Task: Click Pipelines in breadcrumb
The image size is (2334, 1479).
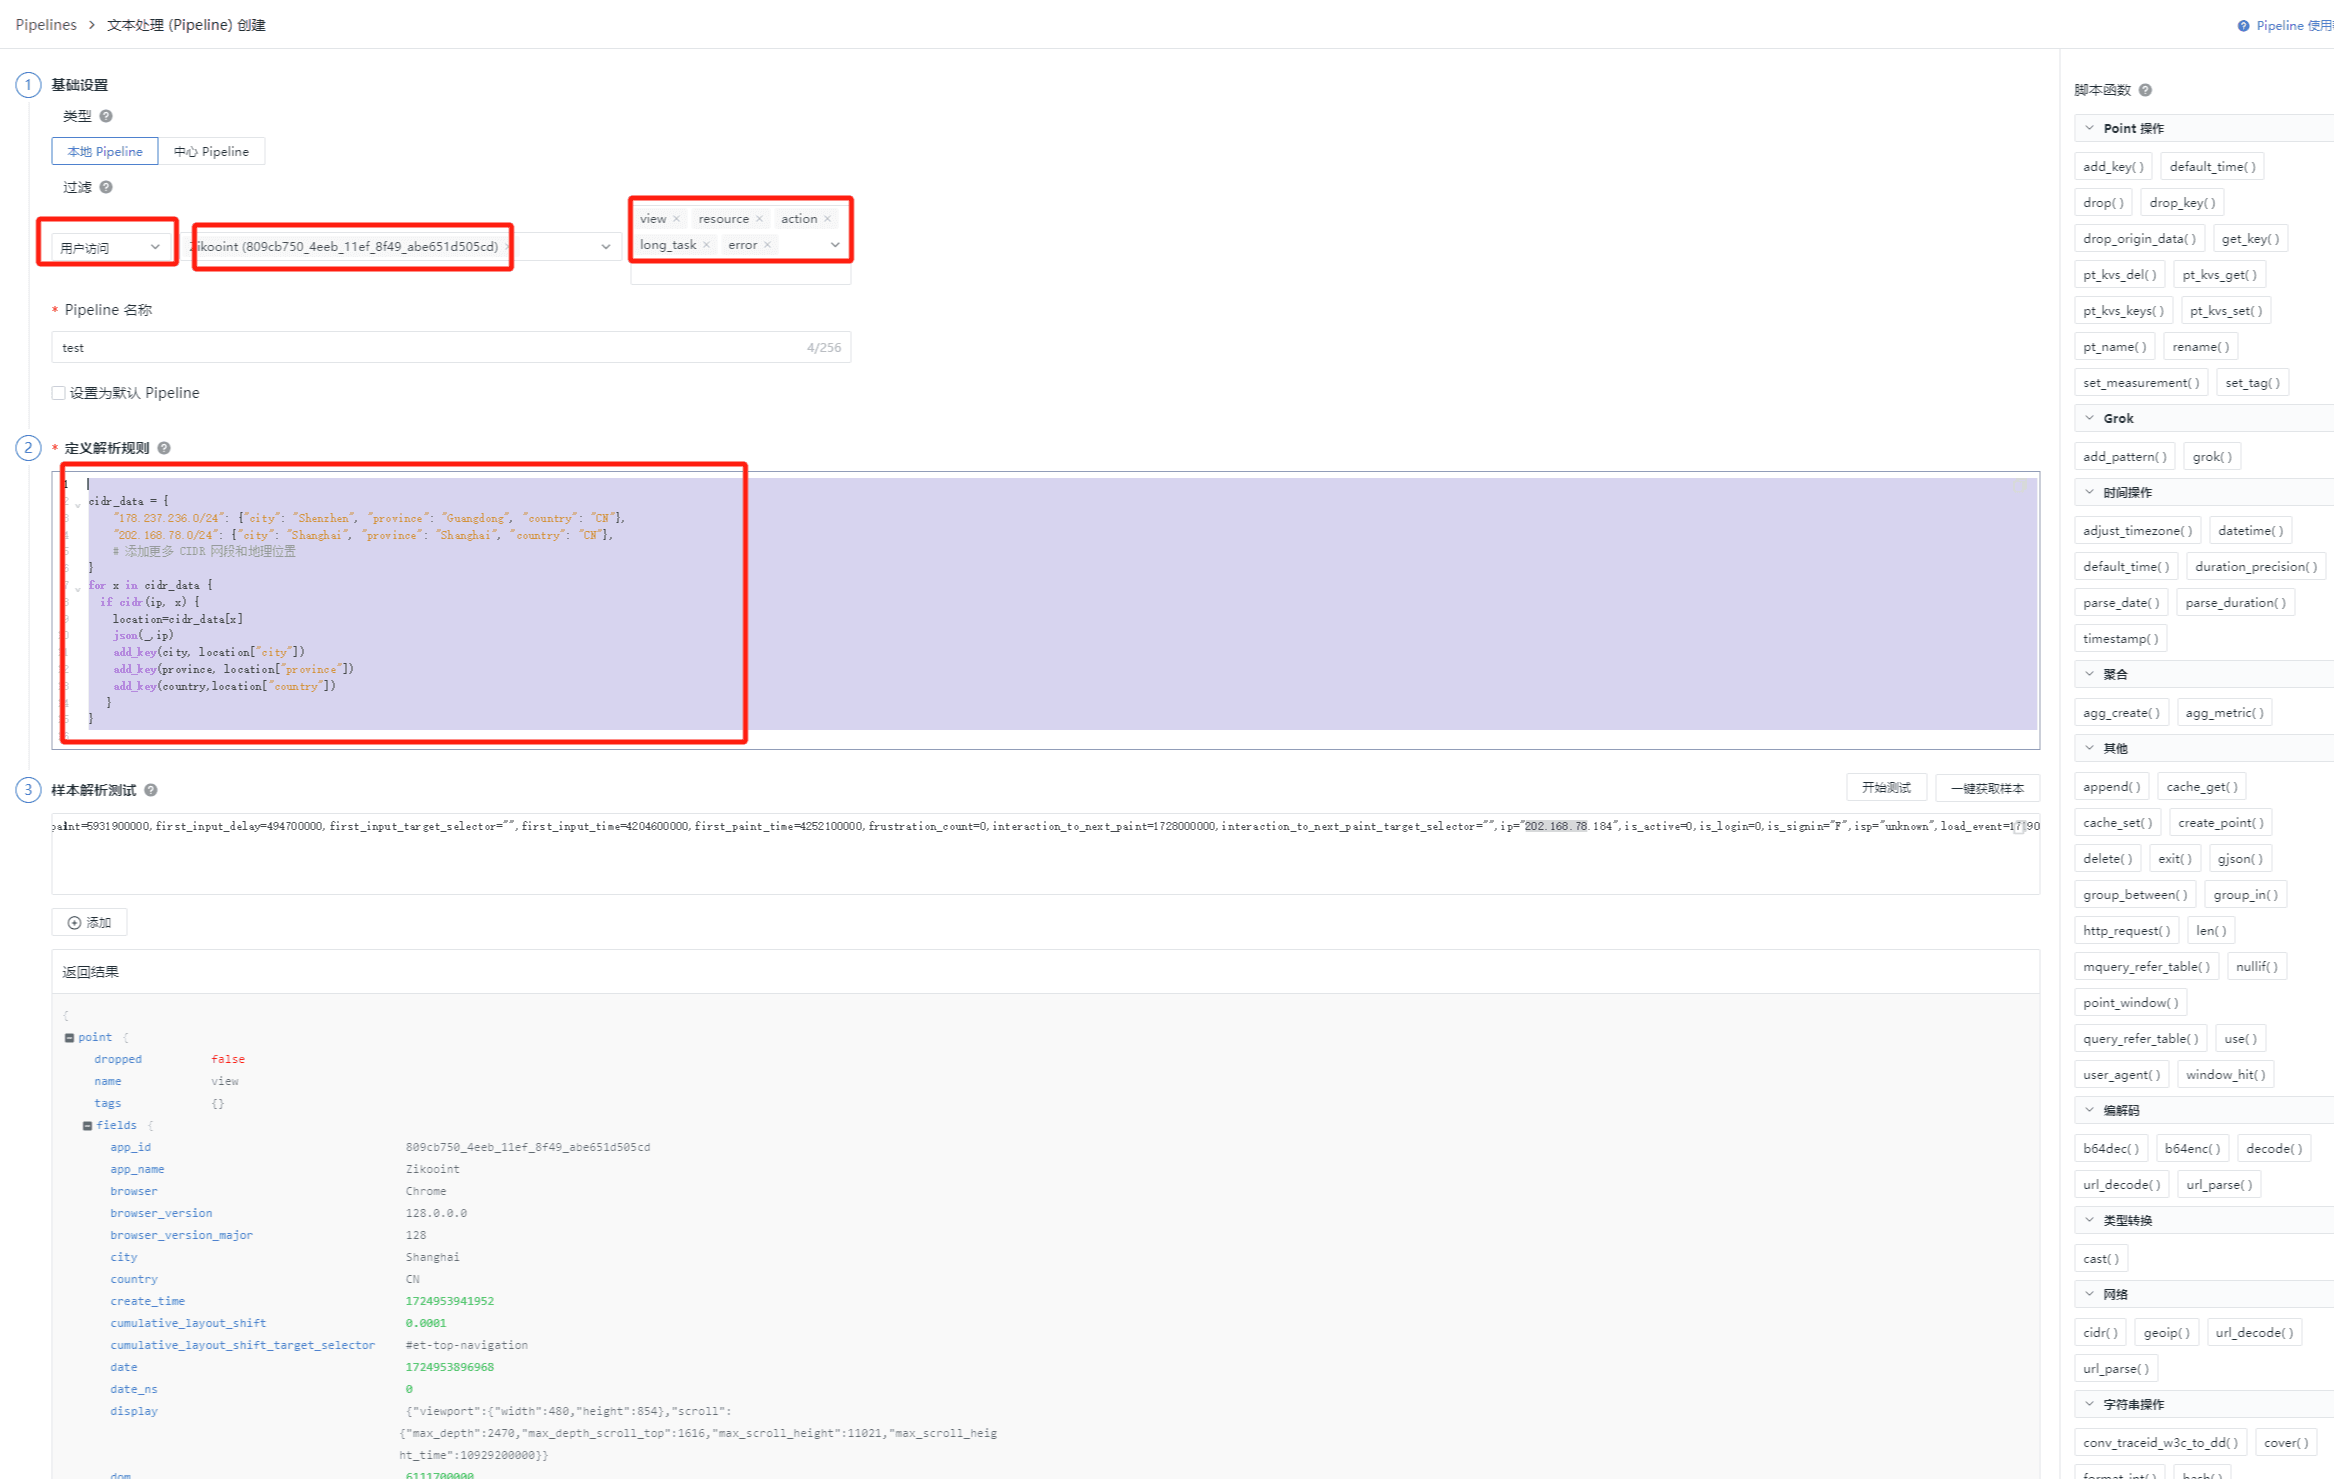Action: pos(46,25)
